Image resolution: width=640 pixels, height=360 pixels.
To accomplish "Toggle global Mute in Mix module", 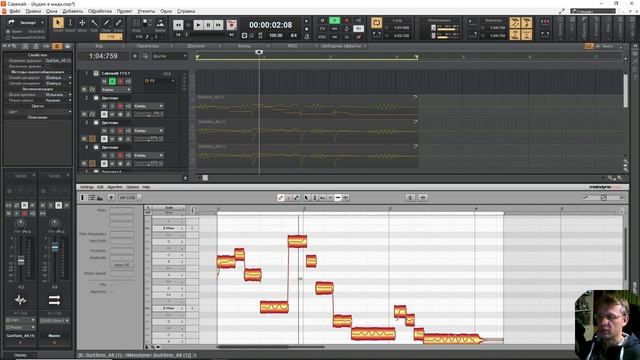I will click(322, 20).
